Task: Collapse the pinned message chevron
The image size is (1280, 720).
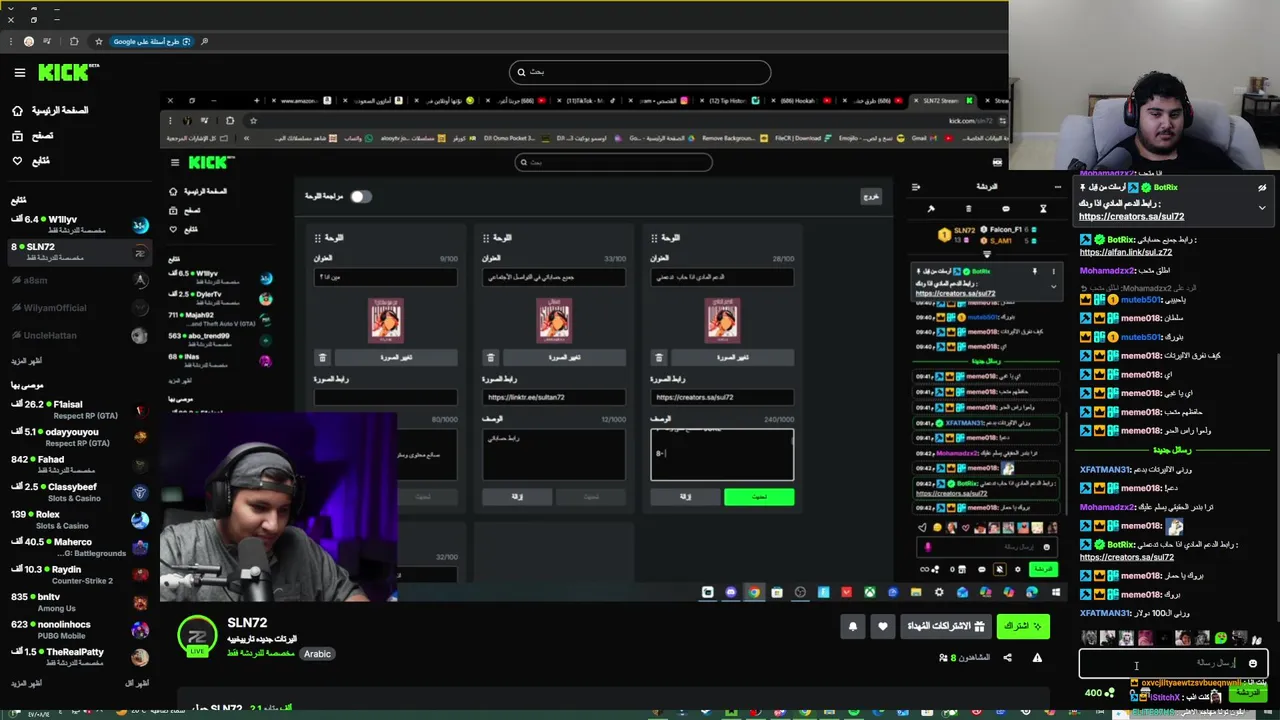Action: coord(1262,208)
